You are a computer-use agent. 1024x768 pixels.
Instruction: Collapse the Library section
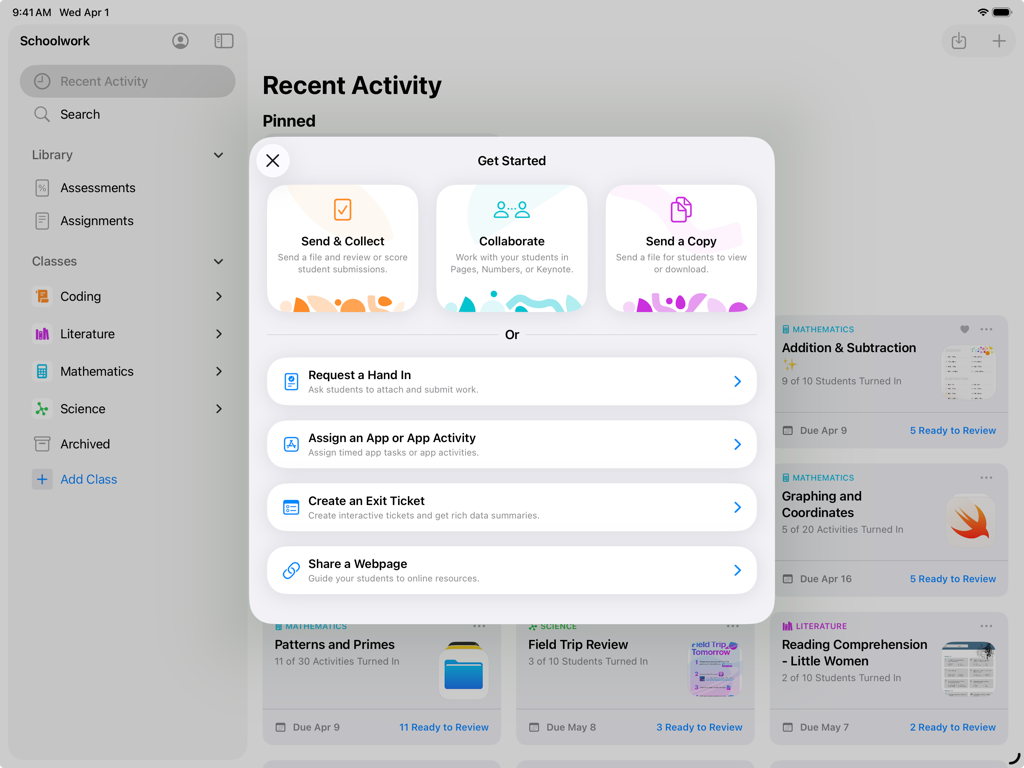(x=218, y=155)
